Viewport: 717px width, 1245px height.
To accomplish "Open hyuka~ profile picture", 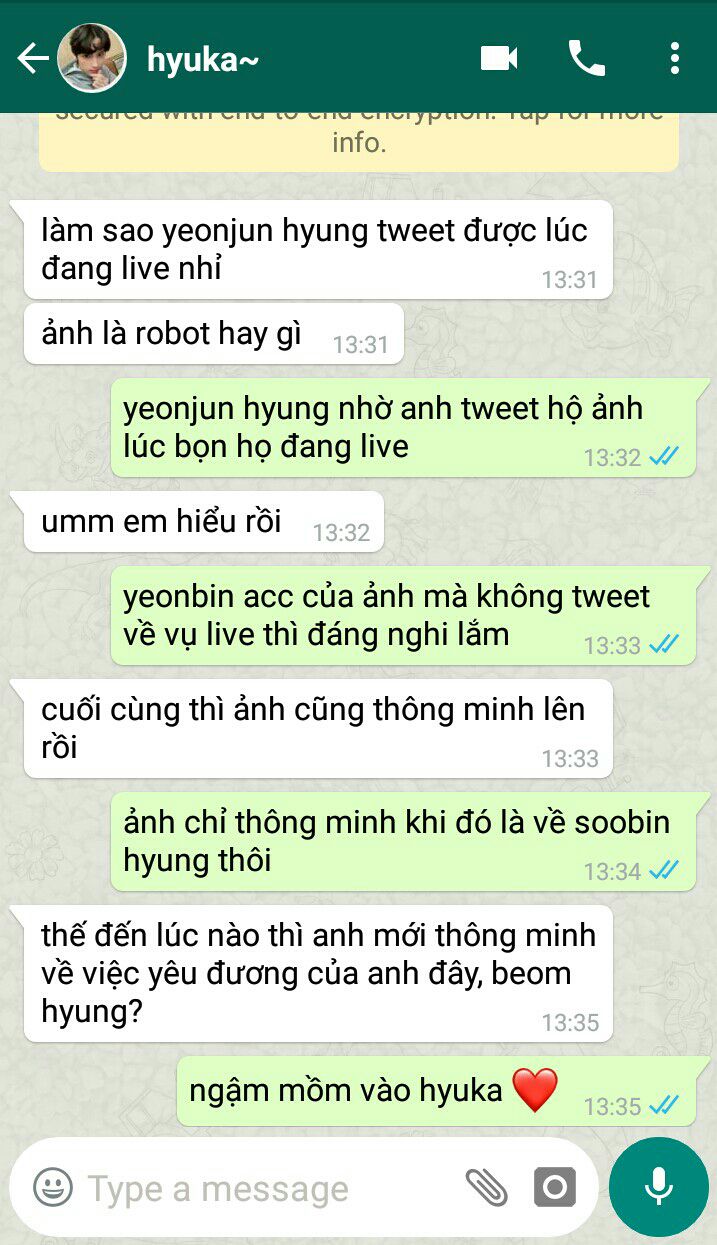I will 92,58.
